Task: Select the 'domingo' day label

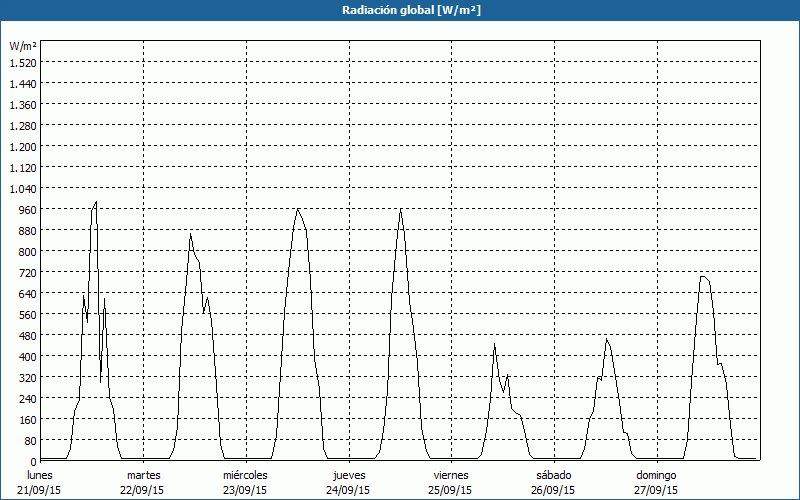Action: coord(656,475)
